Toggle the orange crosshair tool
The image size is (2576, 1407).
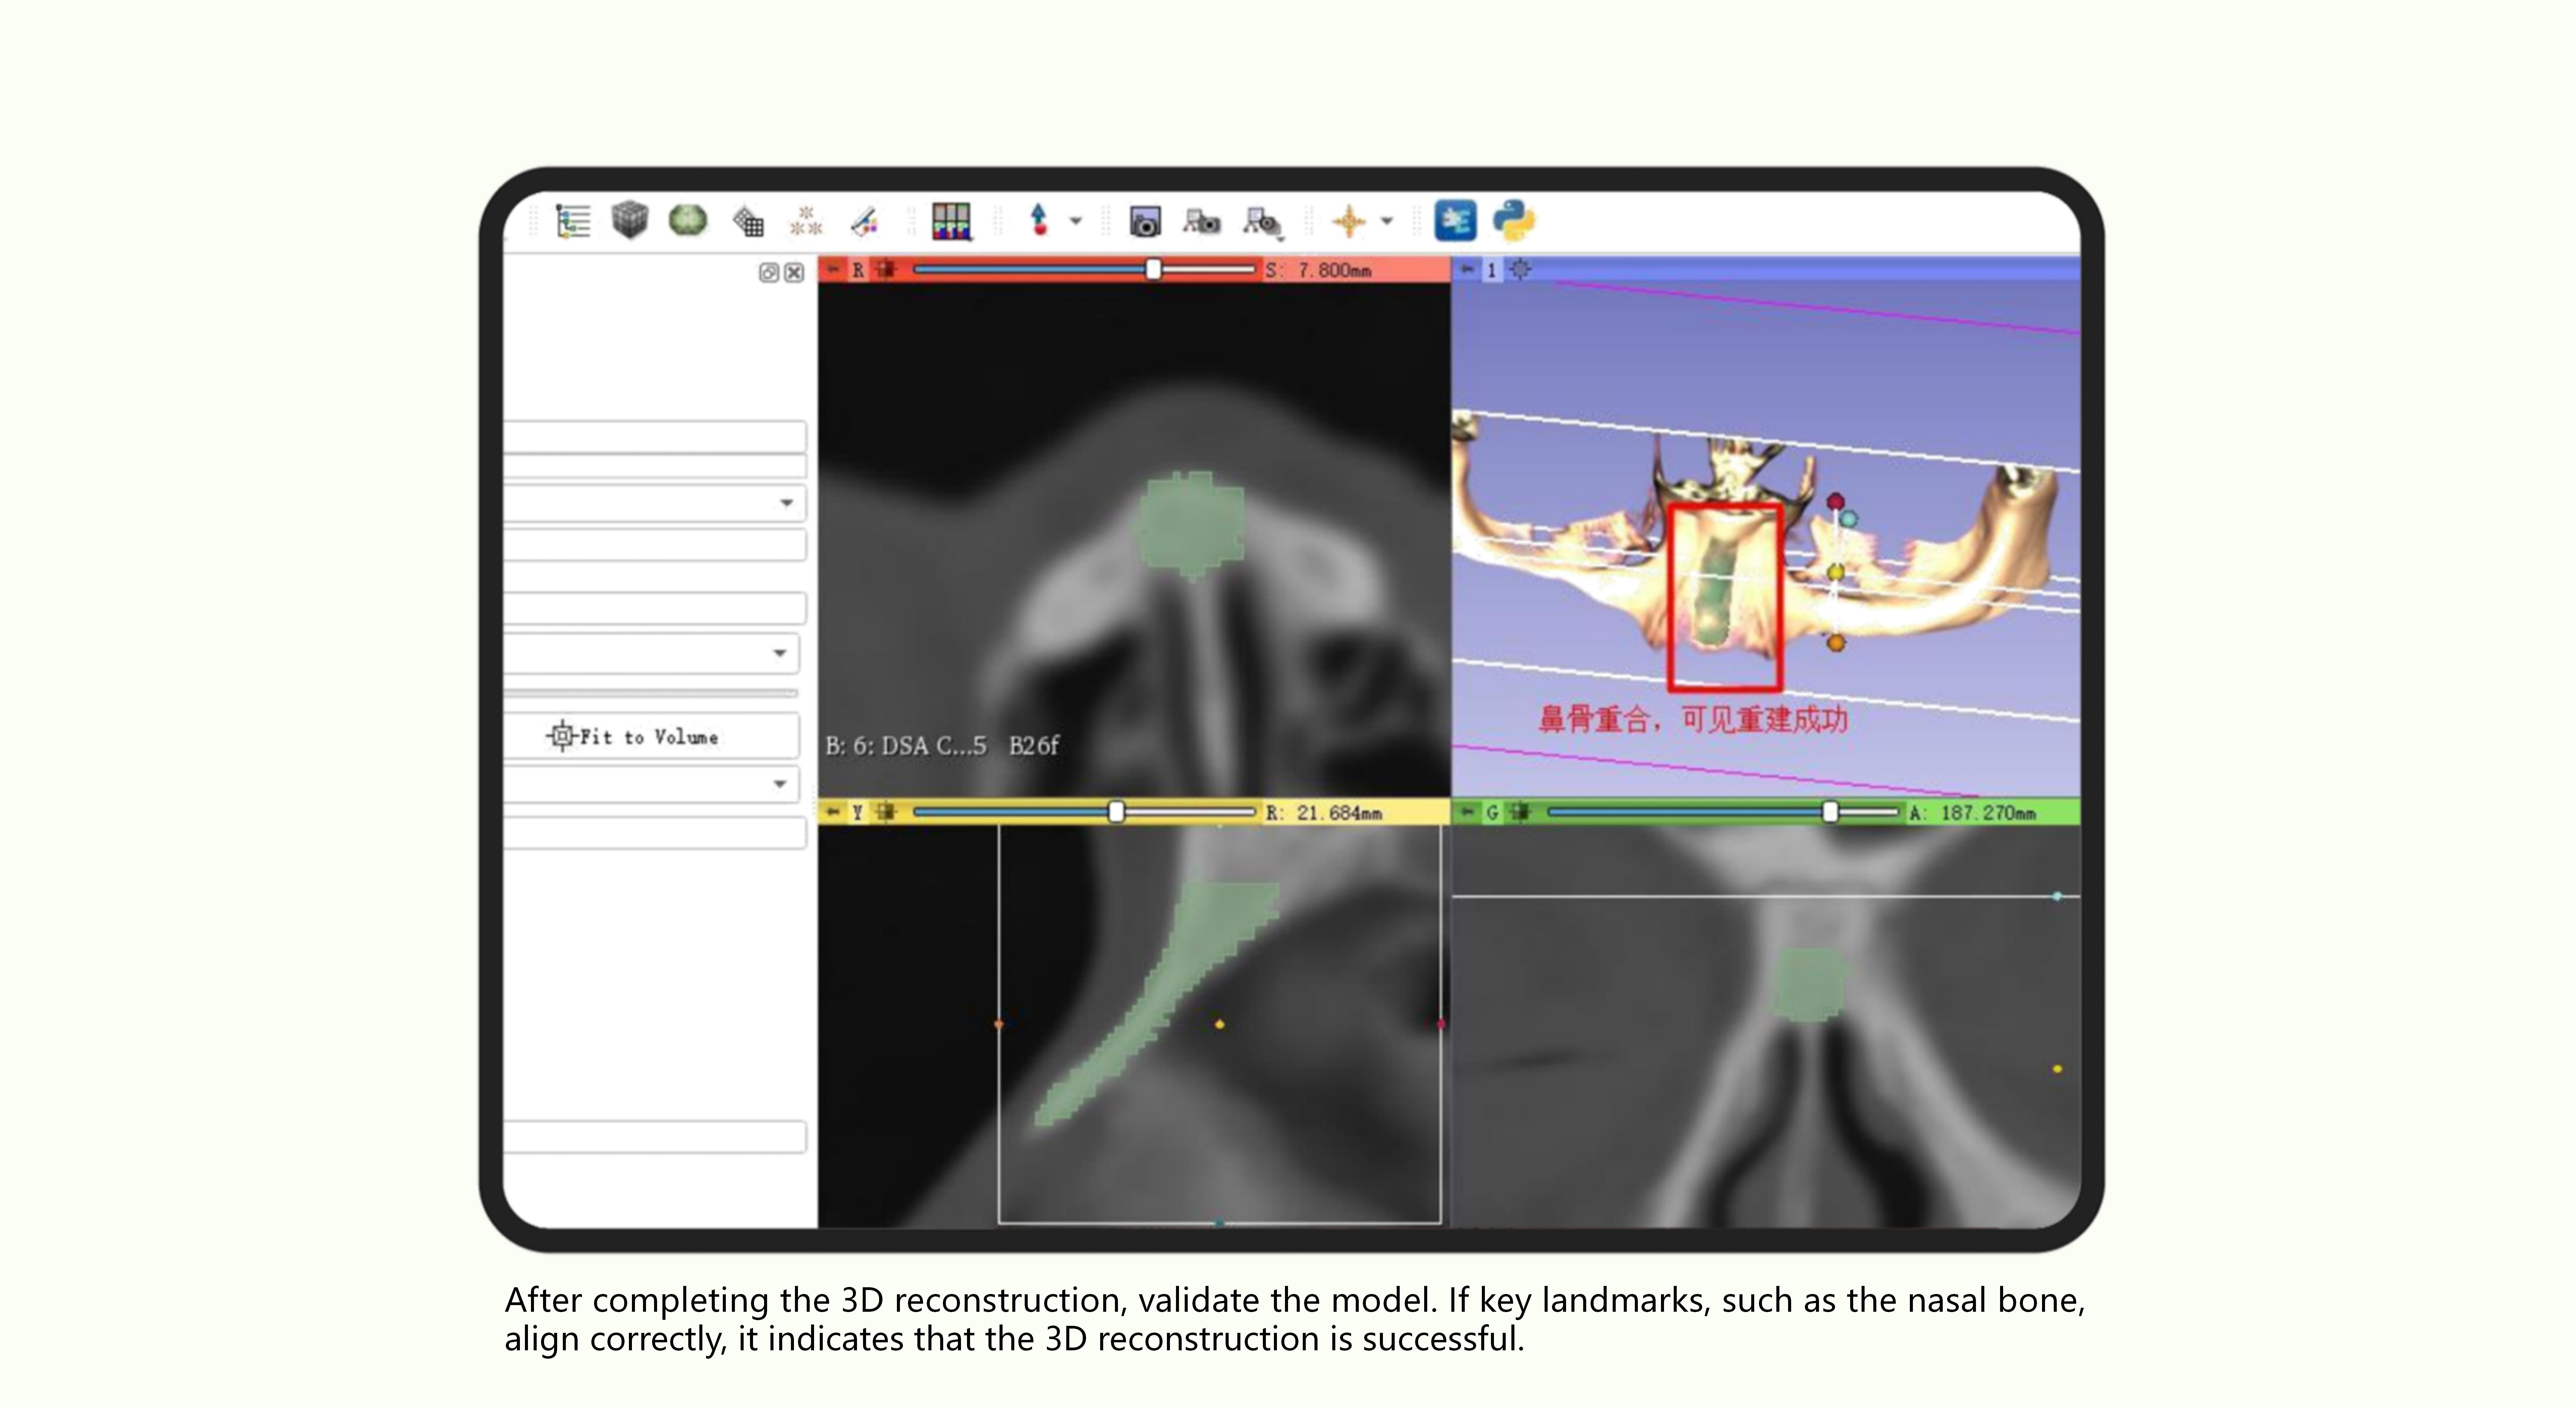pyautogui.click(x=1349, y=221)
